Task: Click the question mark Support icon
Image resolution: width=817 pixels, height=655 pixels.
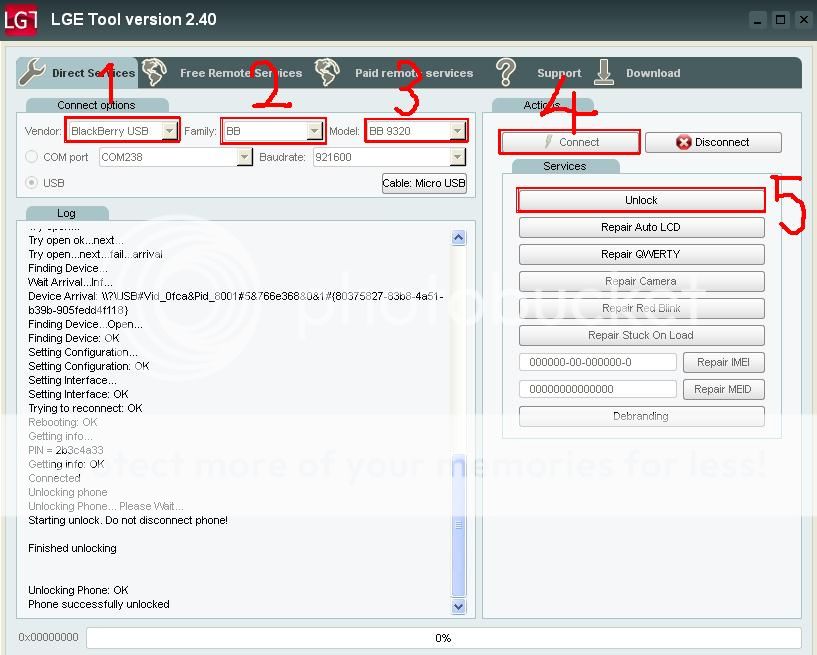Action: click(x=506, y=72)
